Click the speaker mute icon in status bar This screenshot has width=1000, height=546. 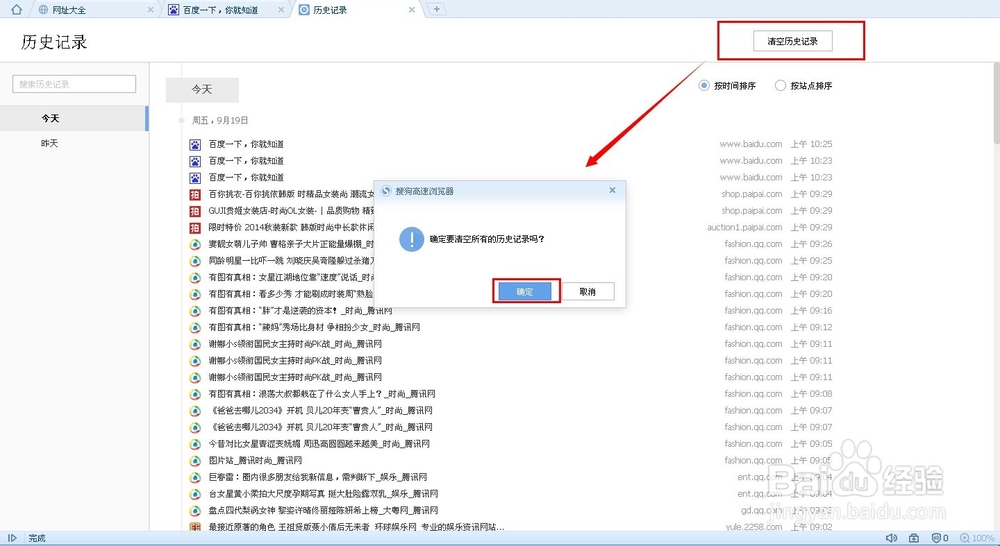pyautogui.click(x=892, y=538)
